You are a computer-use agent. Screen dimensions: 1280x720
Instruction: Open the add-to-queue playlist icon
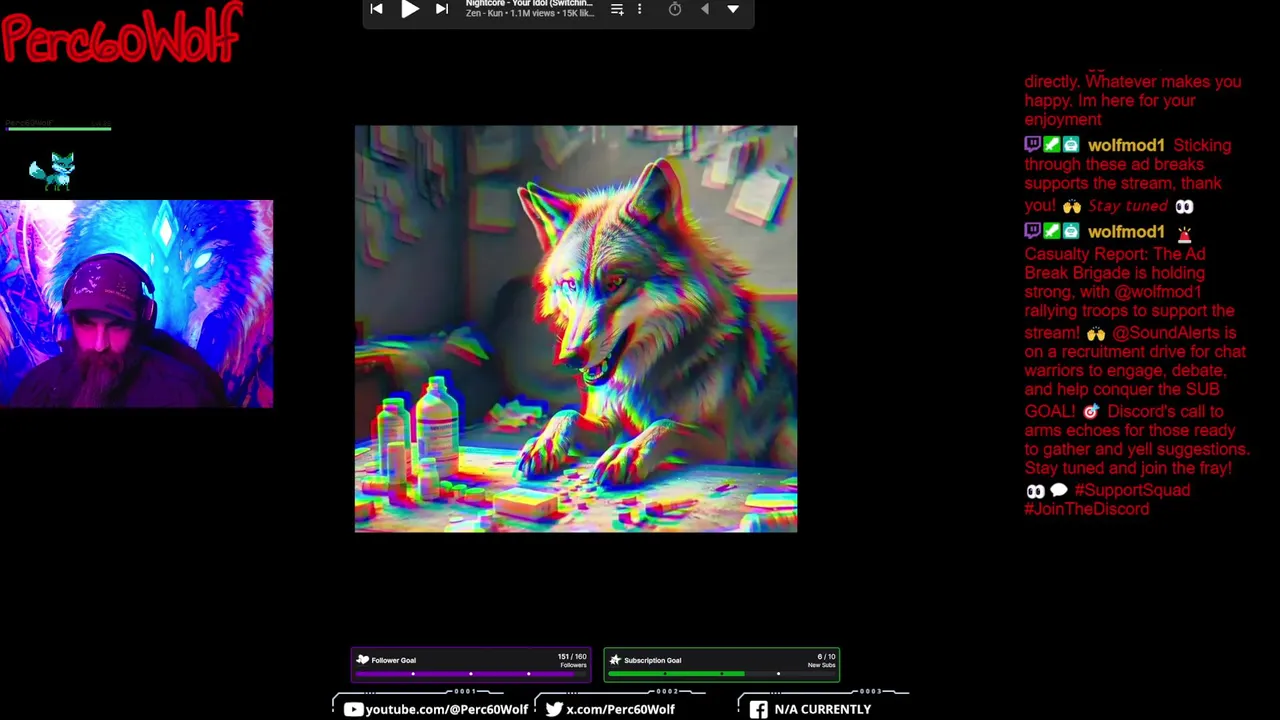617,9
